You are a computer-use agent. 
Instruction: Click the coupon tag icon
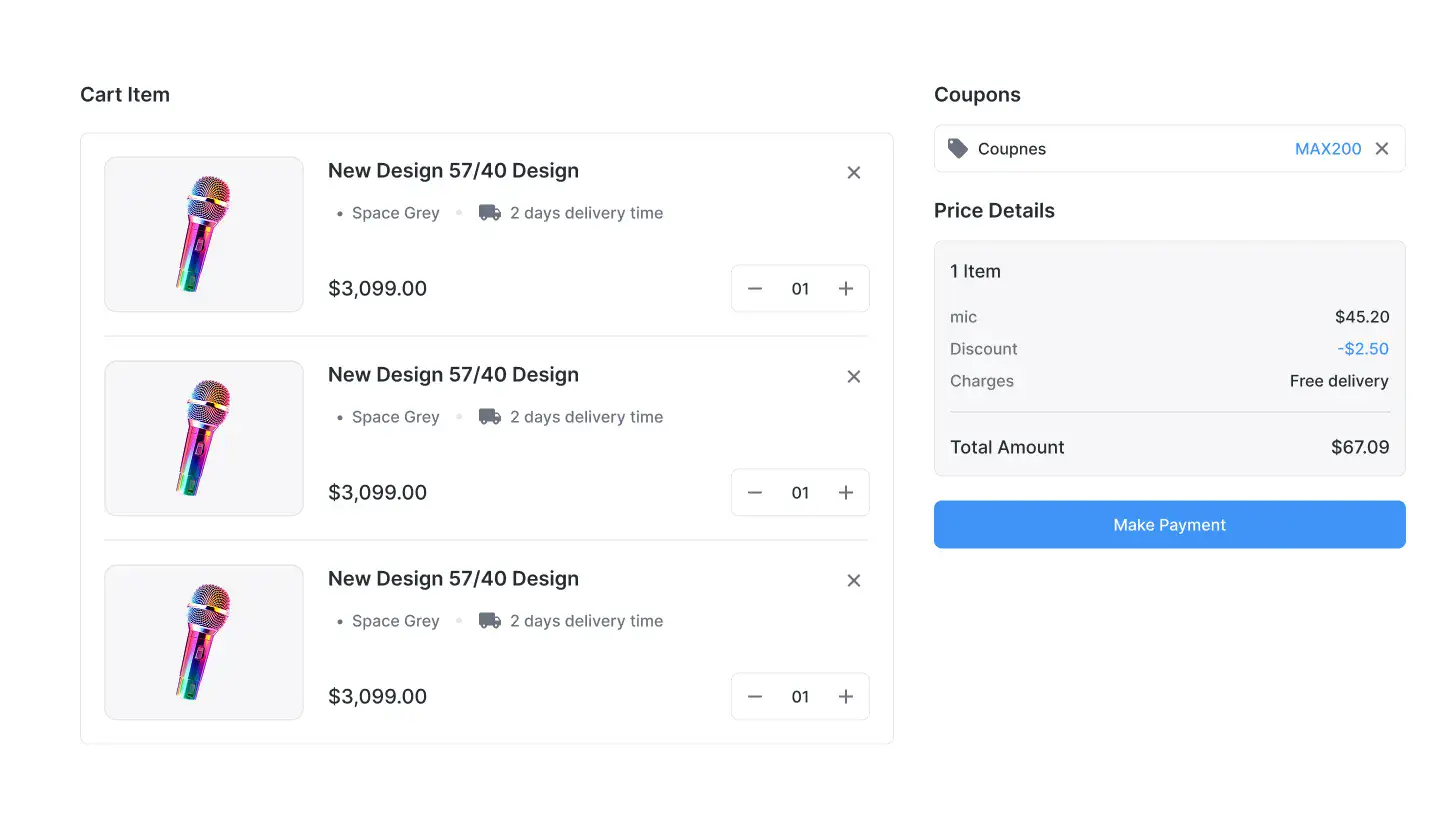(958, 149)
